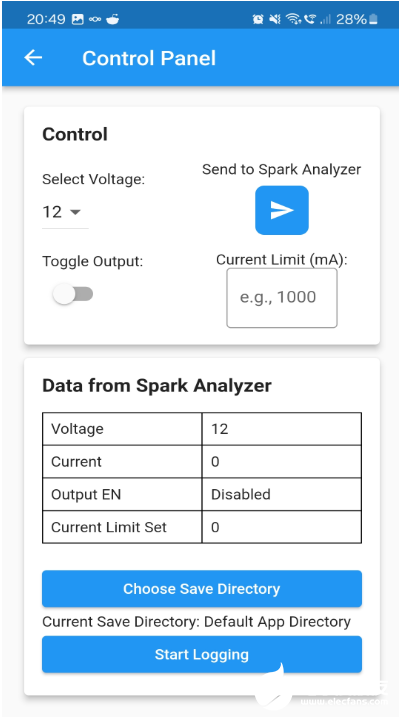
Task: Tap the Current Limit Set row
Action: [202, 527]
